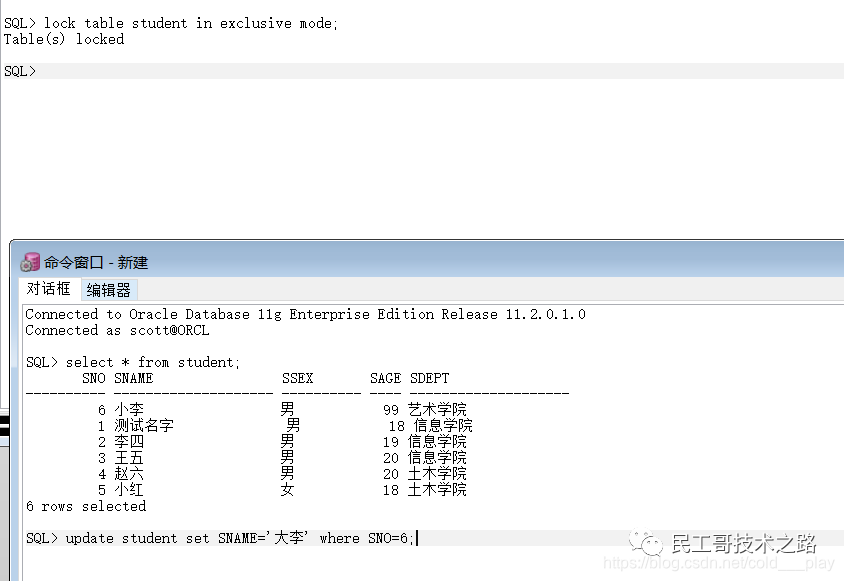Click the SNO column header
This screenshot has width=844, height=581.
(94, 378)
